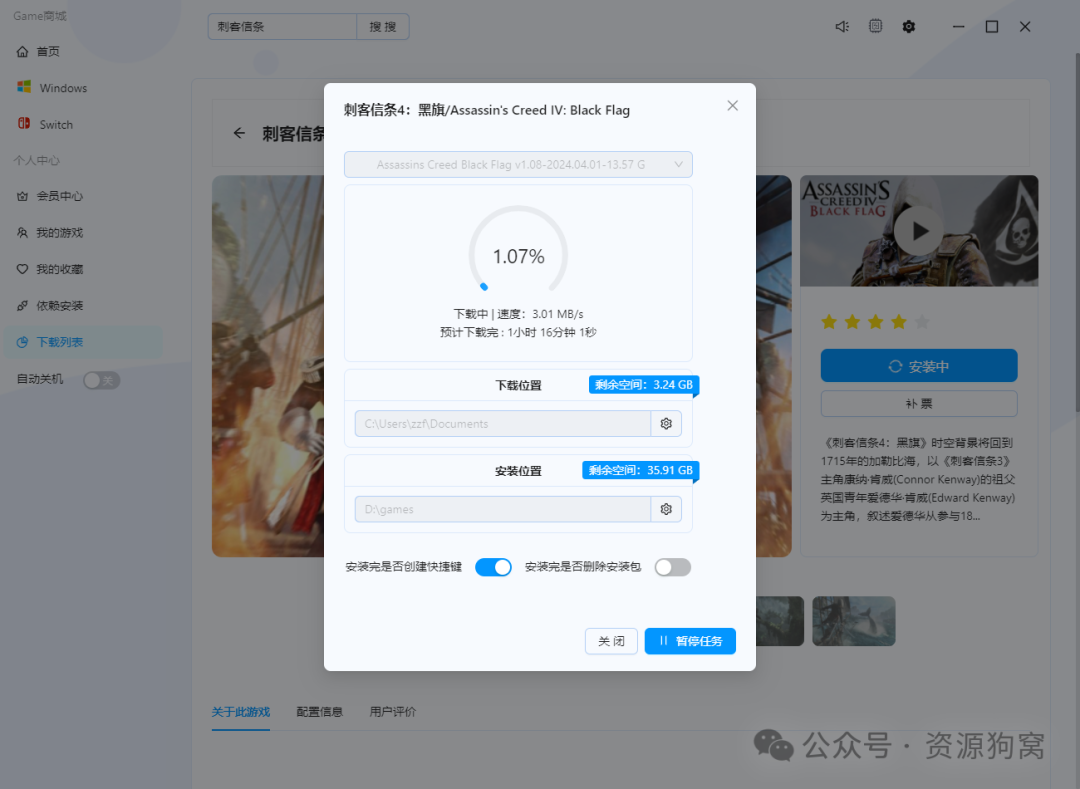Toggle 安装完是否创建快捷键 shortcut switch
The width and height of the screenshot is (1080, 789).
pos(493,567)
